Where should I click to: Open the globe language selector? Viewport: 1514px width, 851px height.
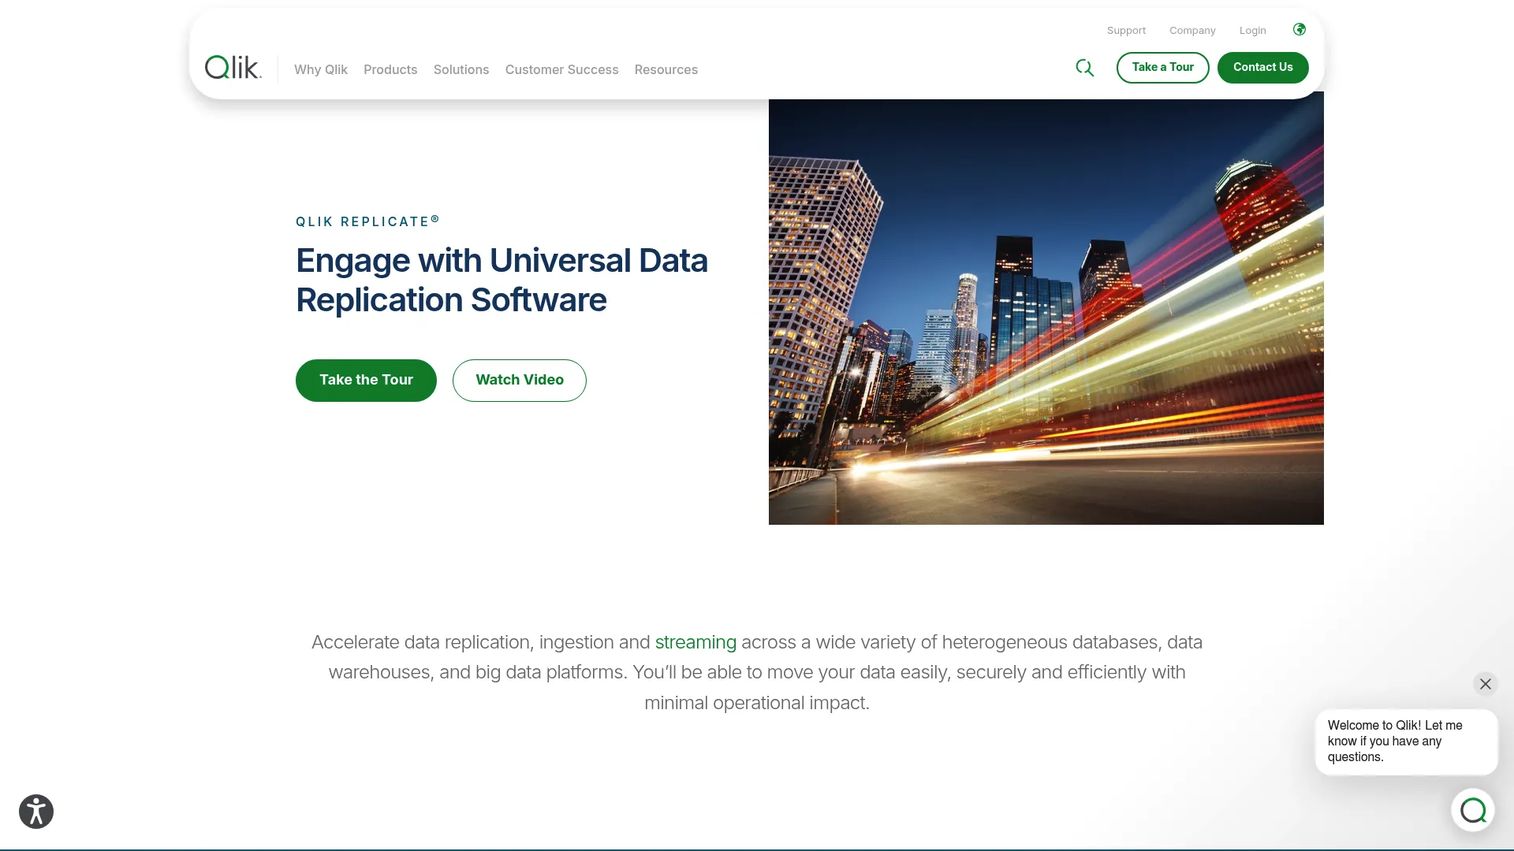click(x=1299, y=30)
